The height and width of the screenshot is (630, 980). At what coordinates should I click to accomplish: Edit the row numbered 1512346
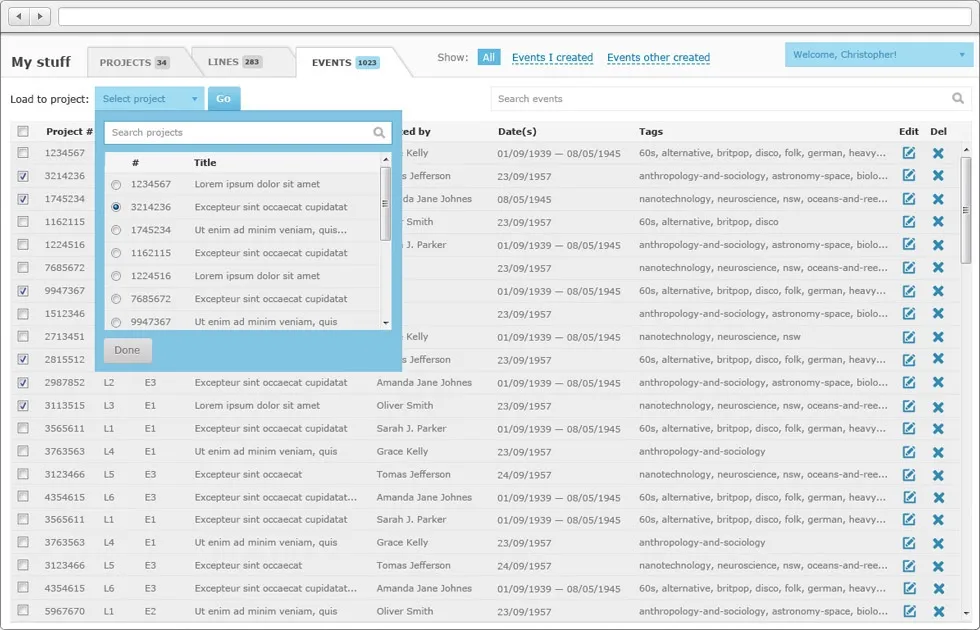coord(909,314)
